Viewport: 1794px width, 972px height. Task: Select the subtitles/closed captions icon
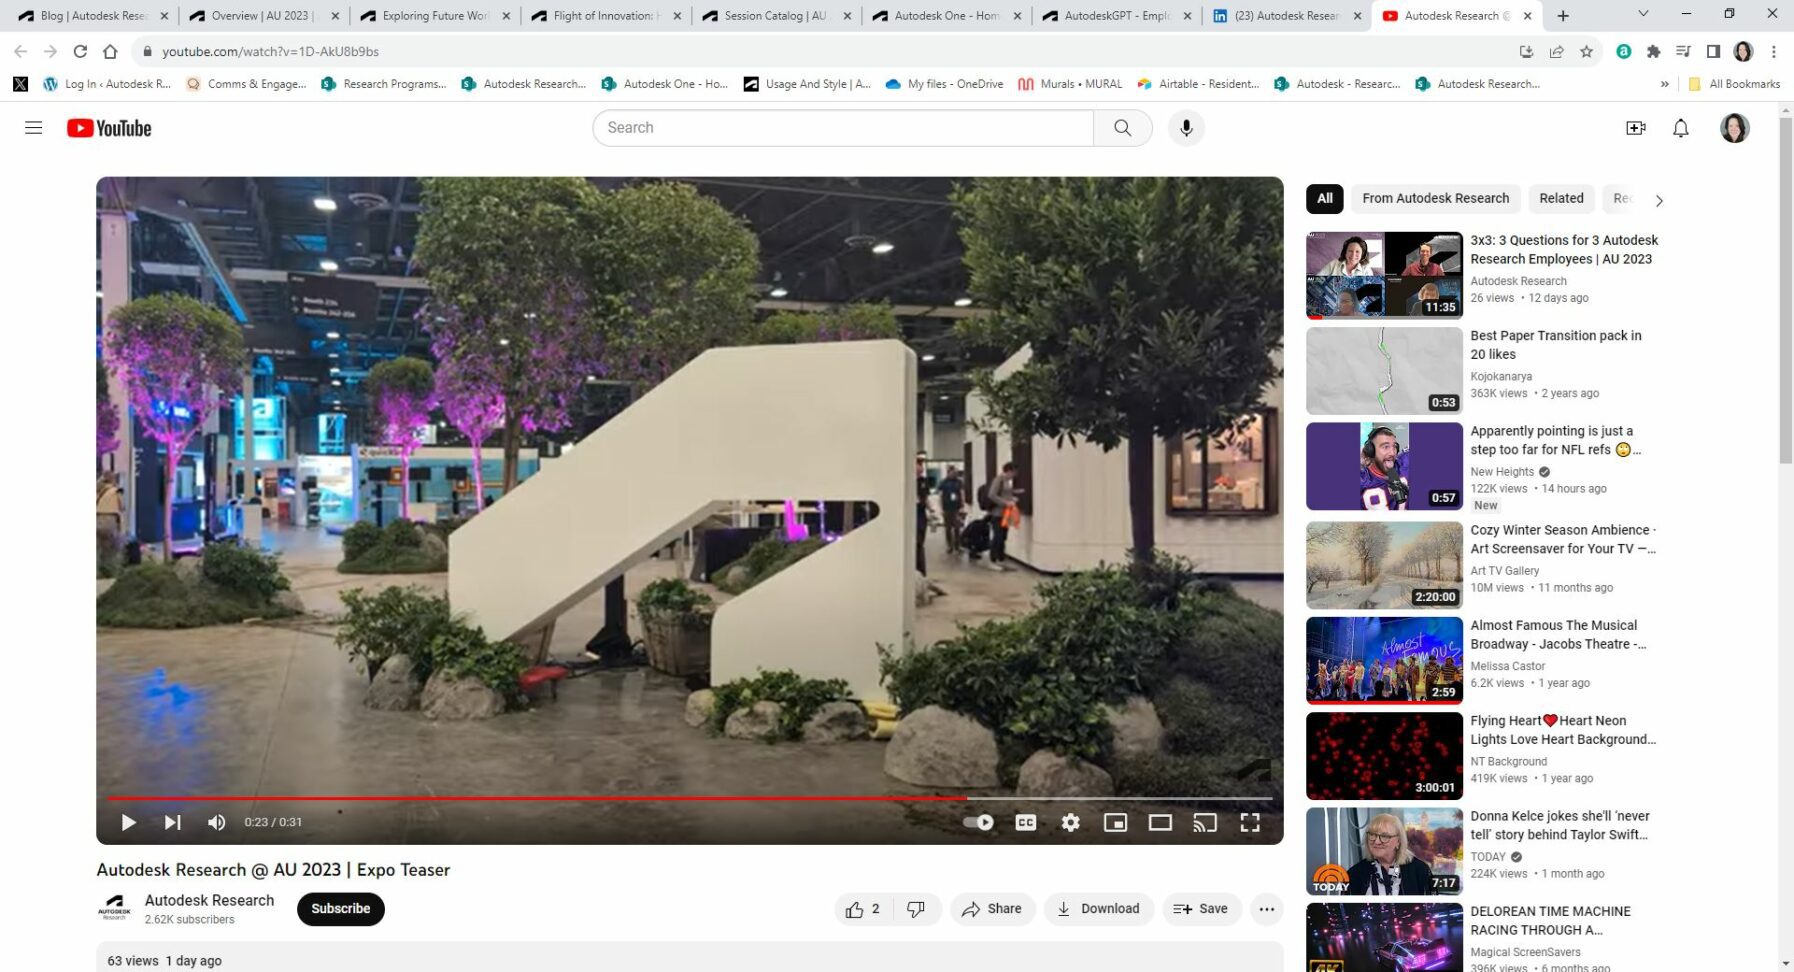point(1024,822)
